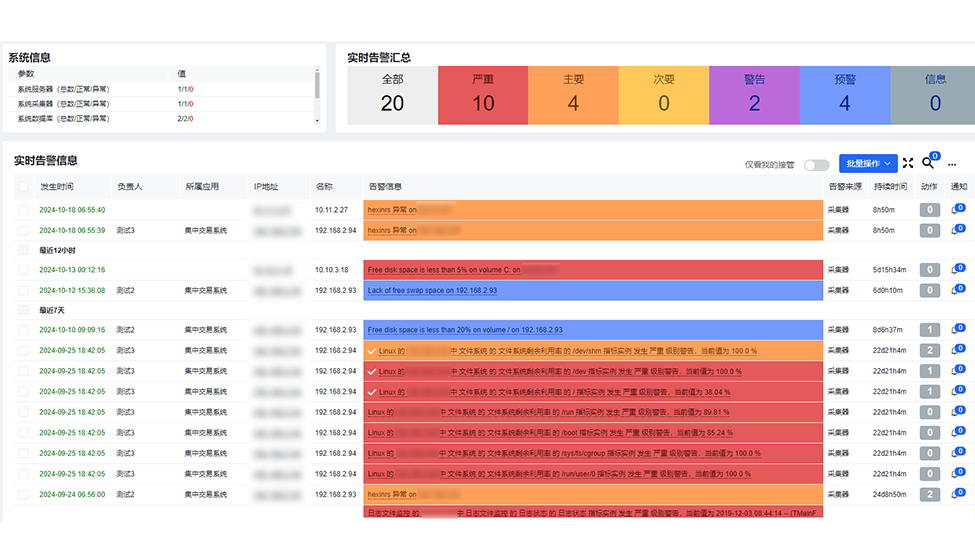Open the 批量操作 dropdown
Viewport: 975px width, 556px height.
point(868,164)
